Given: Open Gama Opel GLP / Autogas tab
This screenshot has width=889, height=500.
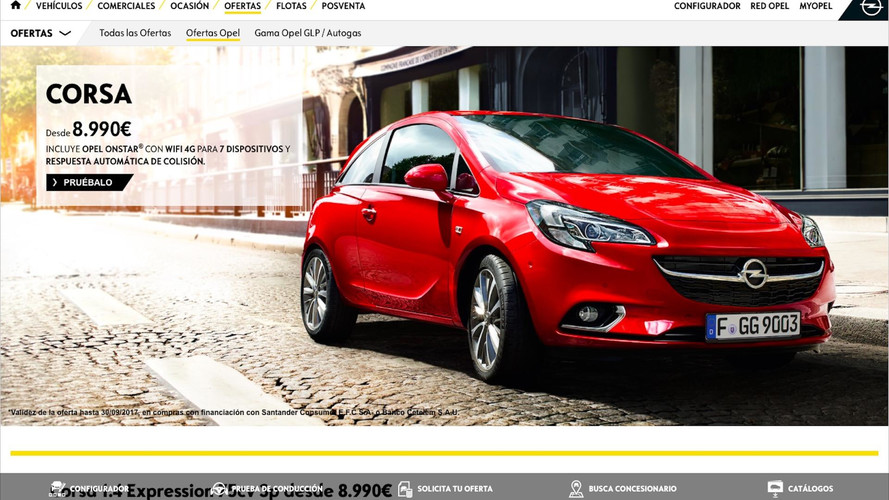Looking at the screenshot, I should pyautogui.click(x=307, y=33).
